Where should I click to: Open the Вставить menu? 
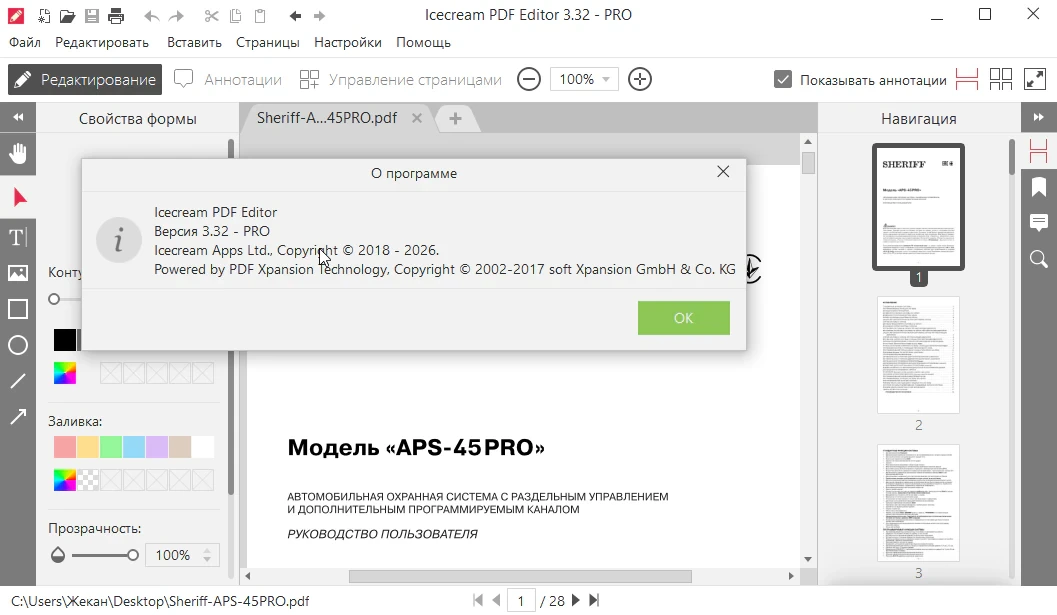194,42
